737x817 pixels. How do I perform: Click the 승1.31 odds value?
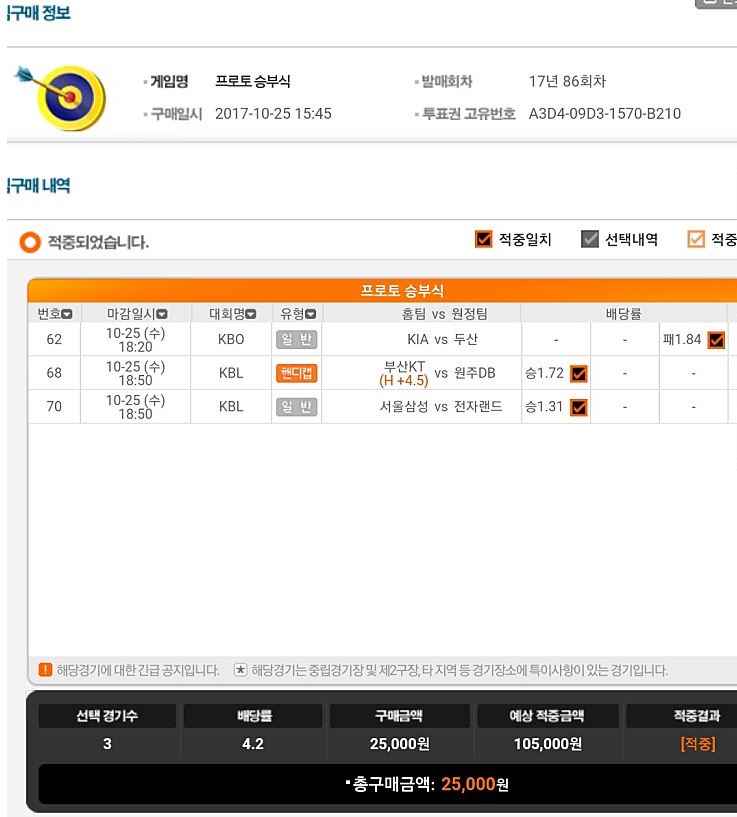click(545, 406)
